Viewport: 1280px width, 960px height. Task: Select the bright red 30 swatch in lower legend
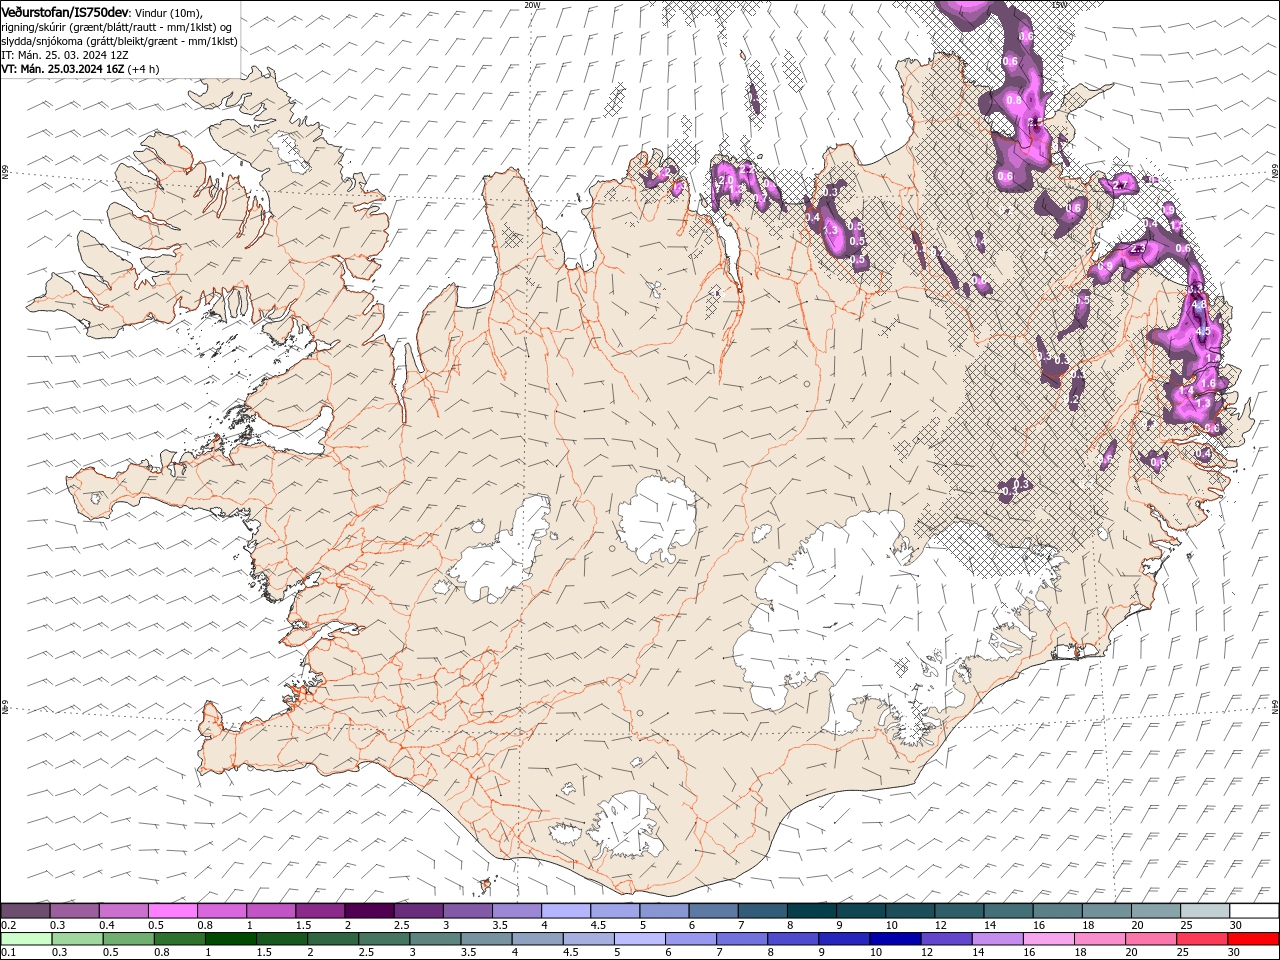pos(1254,939)
